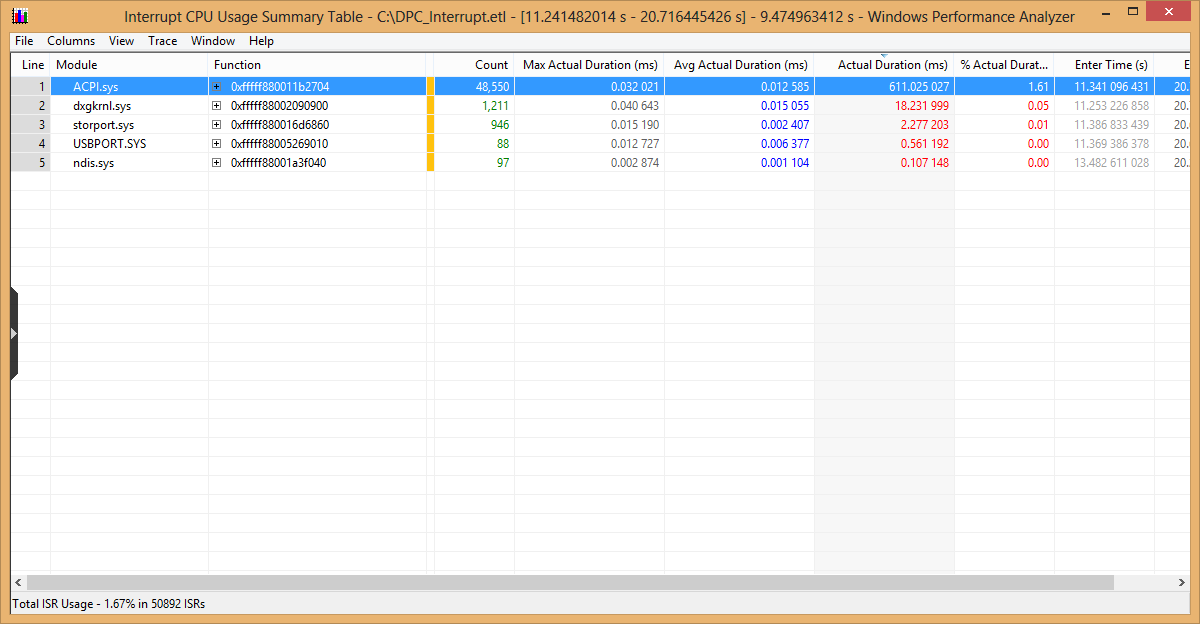Sort by Avg Actual Duration (ms) header
Viewport: 1200px width, 624px height.
tap(739, 65)
